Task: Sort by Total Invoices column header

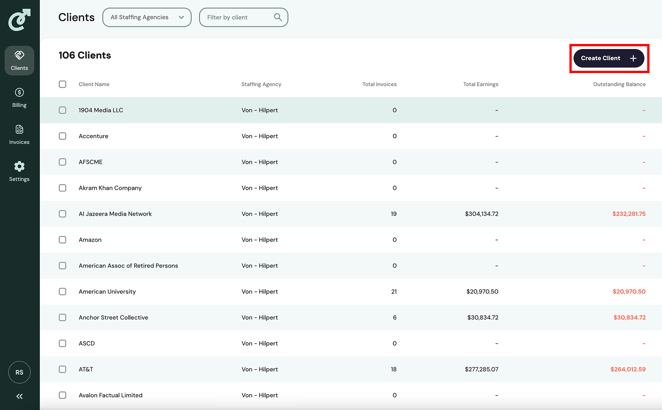Action: (x=379, y=84)
